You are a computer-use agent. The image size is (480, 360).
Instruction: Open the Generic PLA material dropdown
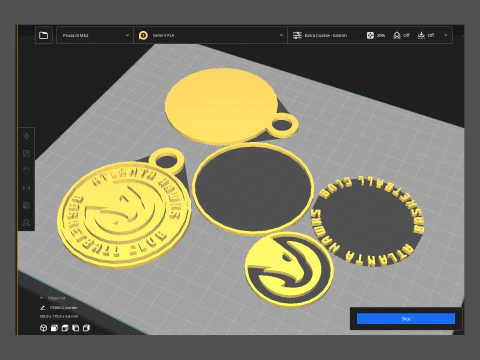coord(211,35)
